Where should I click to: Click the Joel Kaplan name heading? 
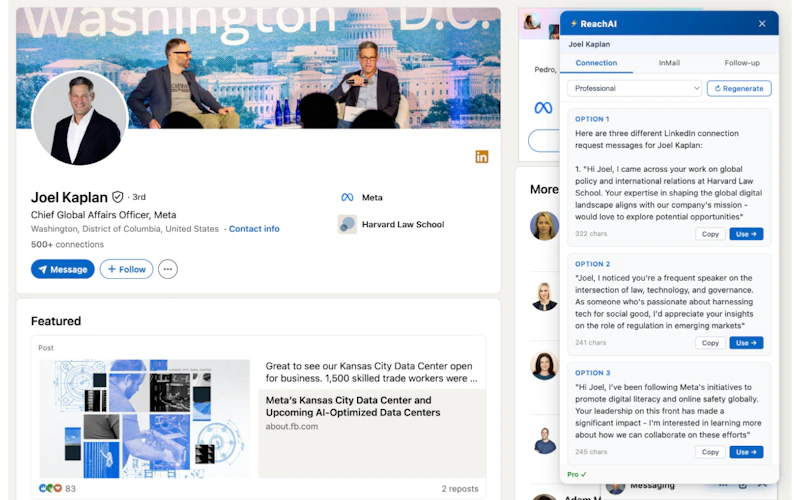tap(69, 197)
